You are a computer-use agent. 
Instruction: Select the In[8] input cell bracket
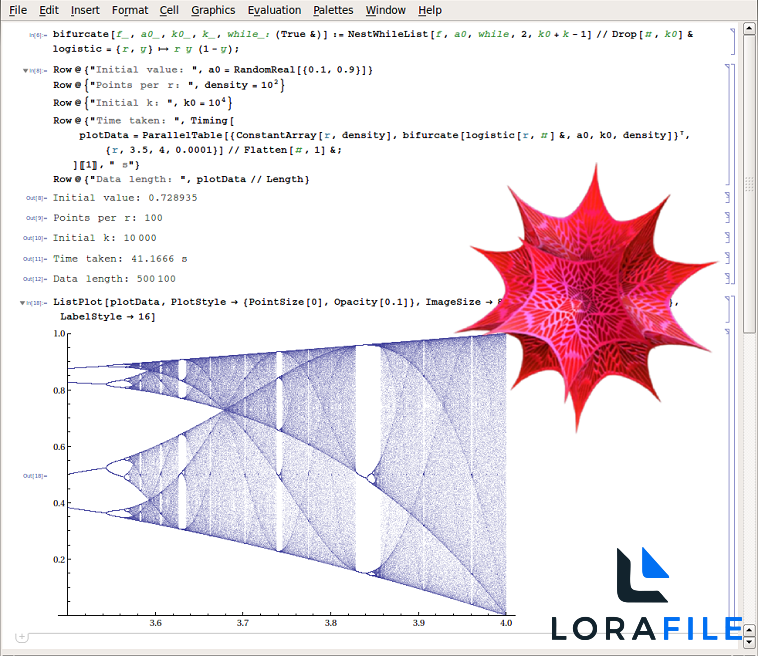click(x=728, y=124)
